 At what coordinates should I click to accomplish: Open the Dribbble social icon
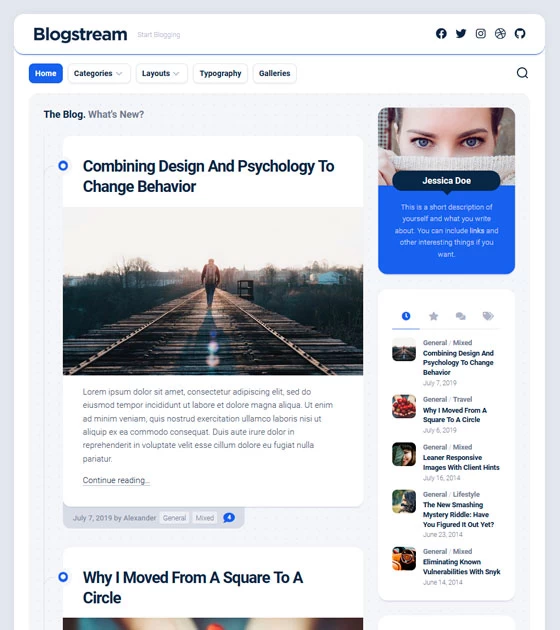tap(500, 34)
